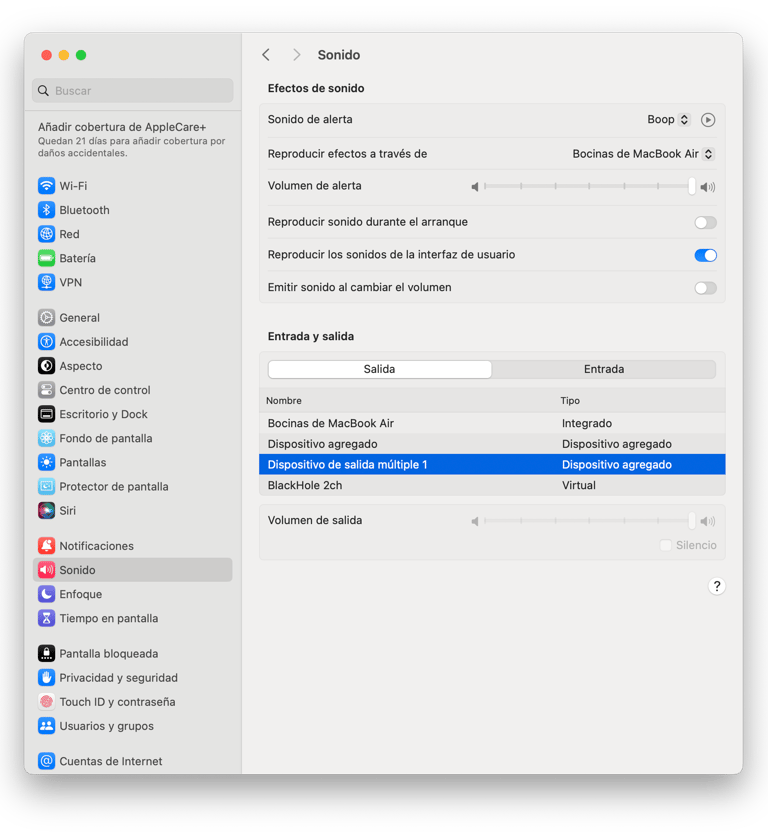Click Privacidad y seguridad hand icon
The width and height of the screenshot is (768, 838).
click(x=46, y=678)
